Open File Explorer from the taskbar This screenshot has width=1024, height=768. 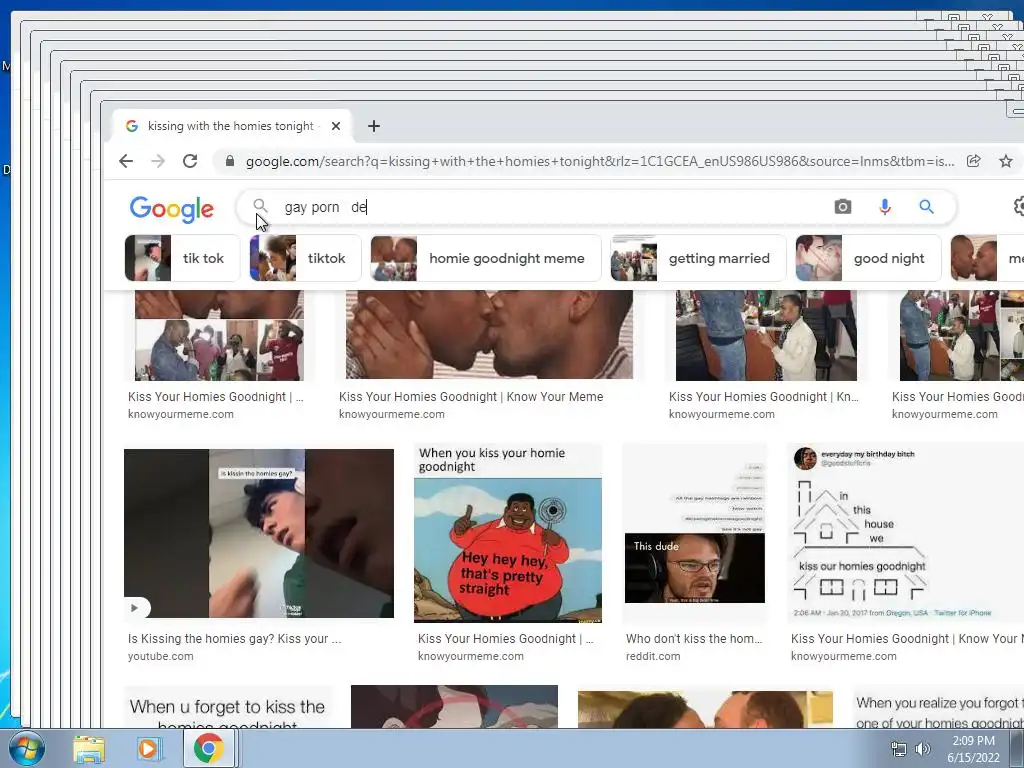click(x=89, y=748)
